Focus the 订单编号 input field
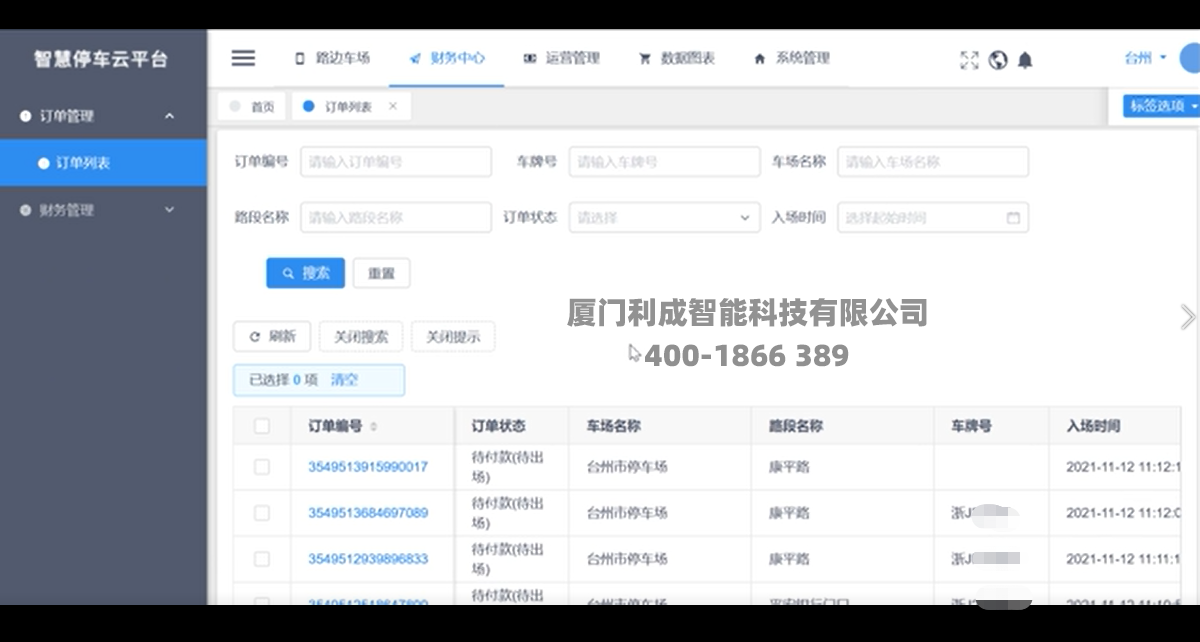Viewport: 1200px width, 642px height. (396, 162)
